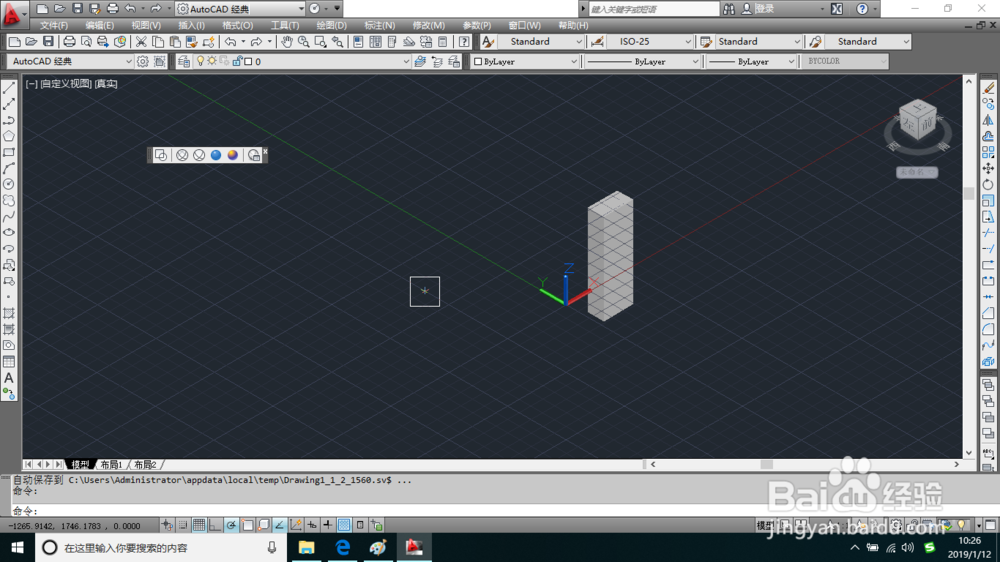The height and width of the screenshot is (562, 1000).
Task: Toggle 3D Object Snap in status bar
Action: click(263, 525)
